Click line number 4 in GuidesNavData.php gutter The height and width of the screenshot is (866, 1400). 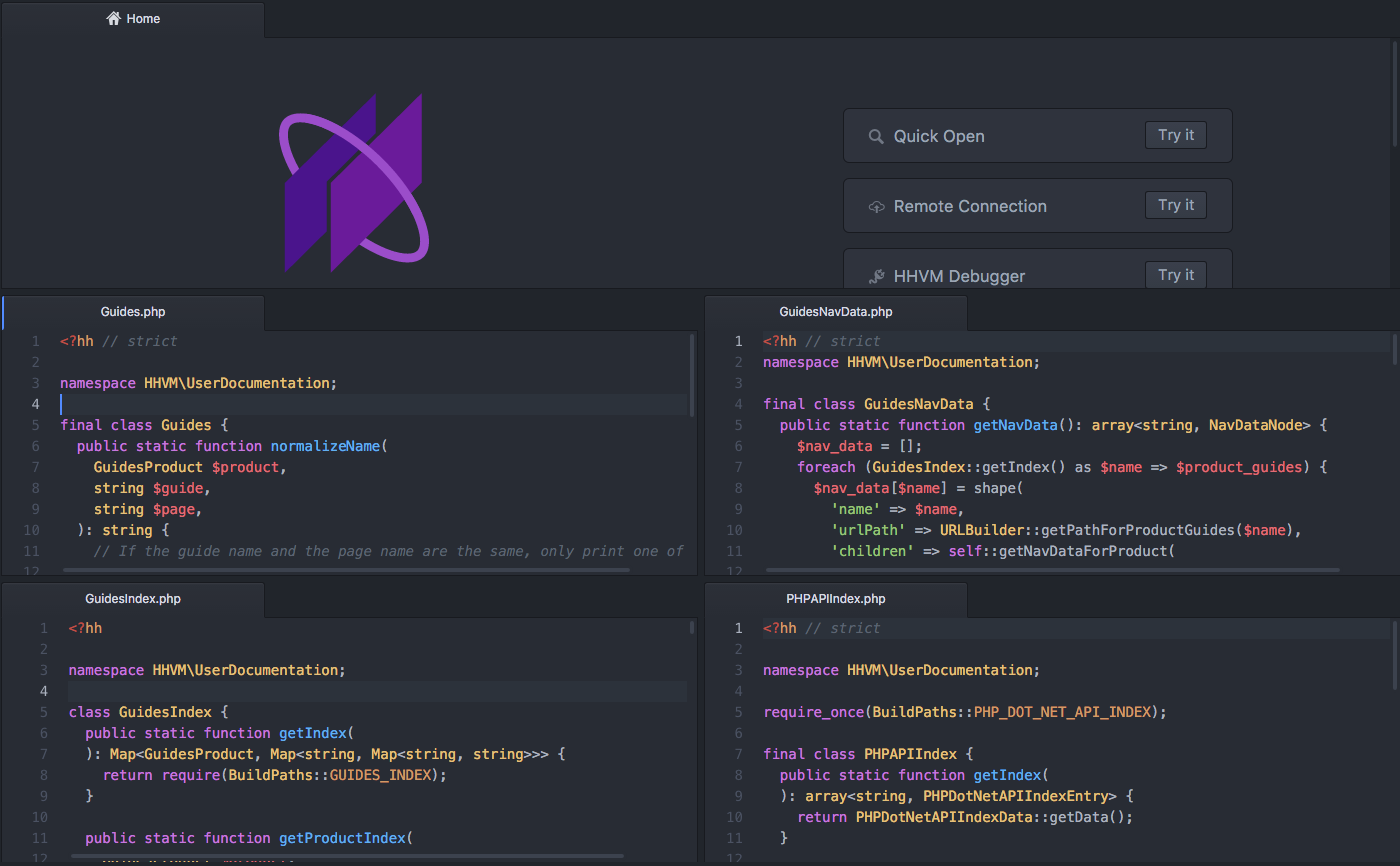tap(738, 404)
